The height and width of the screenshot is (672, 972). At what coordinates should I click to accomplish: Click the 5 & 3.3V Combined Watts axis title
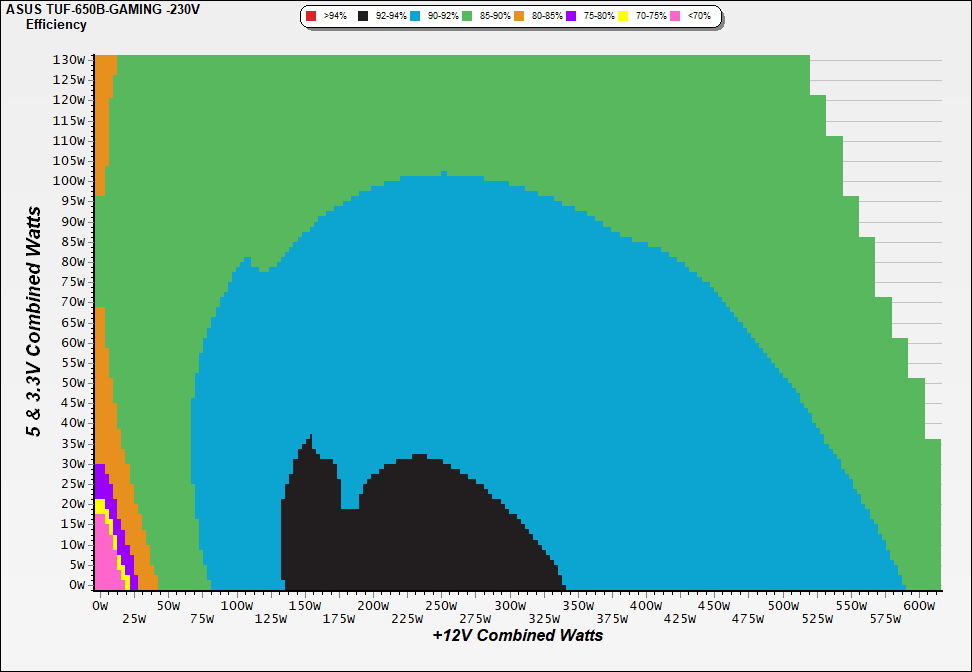click(x=34, y=322)
